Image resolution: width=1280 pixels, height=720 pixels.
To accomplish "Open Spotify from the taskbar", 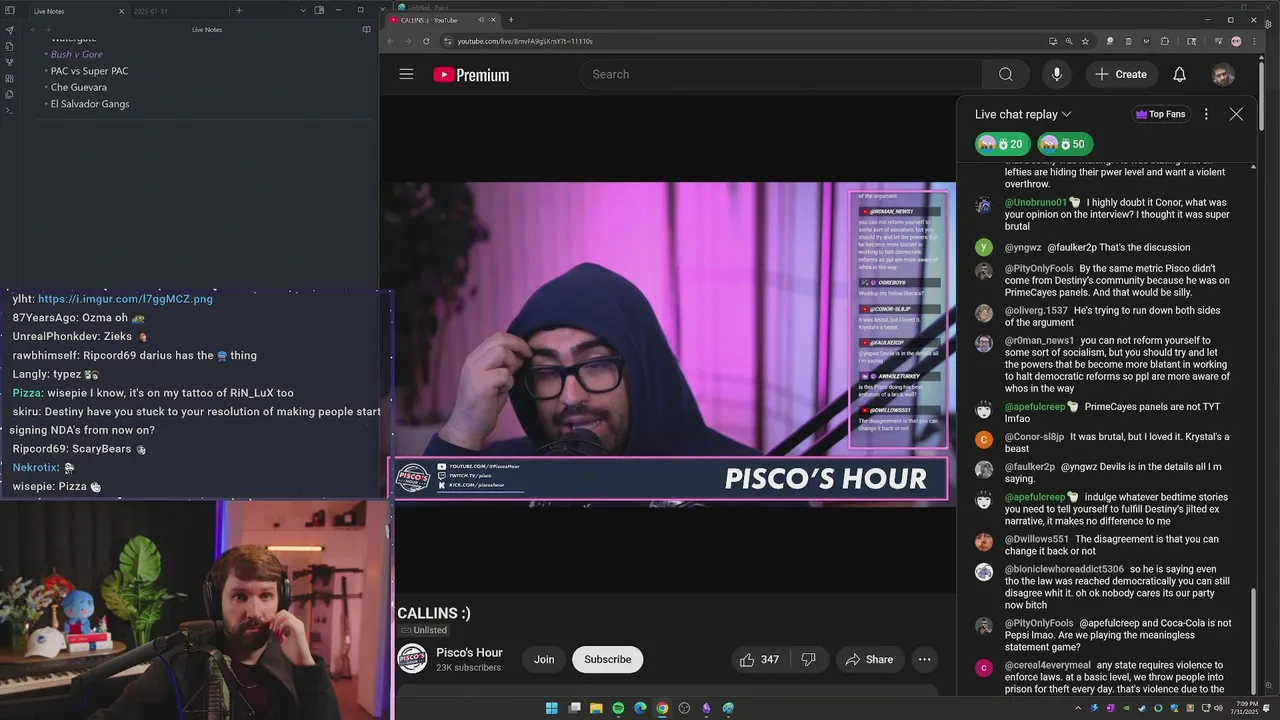I will 618,708.
